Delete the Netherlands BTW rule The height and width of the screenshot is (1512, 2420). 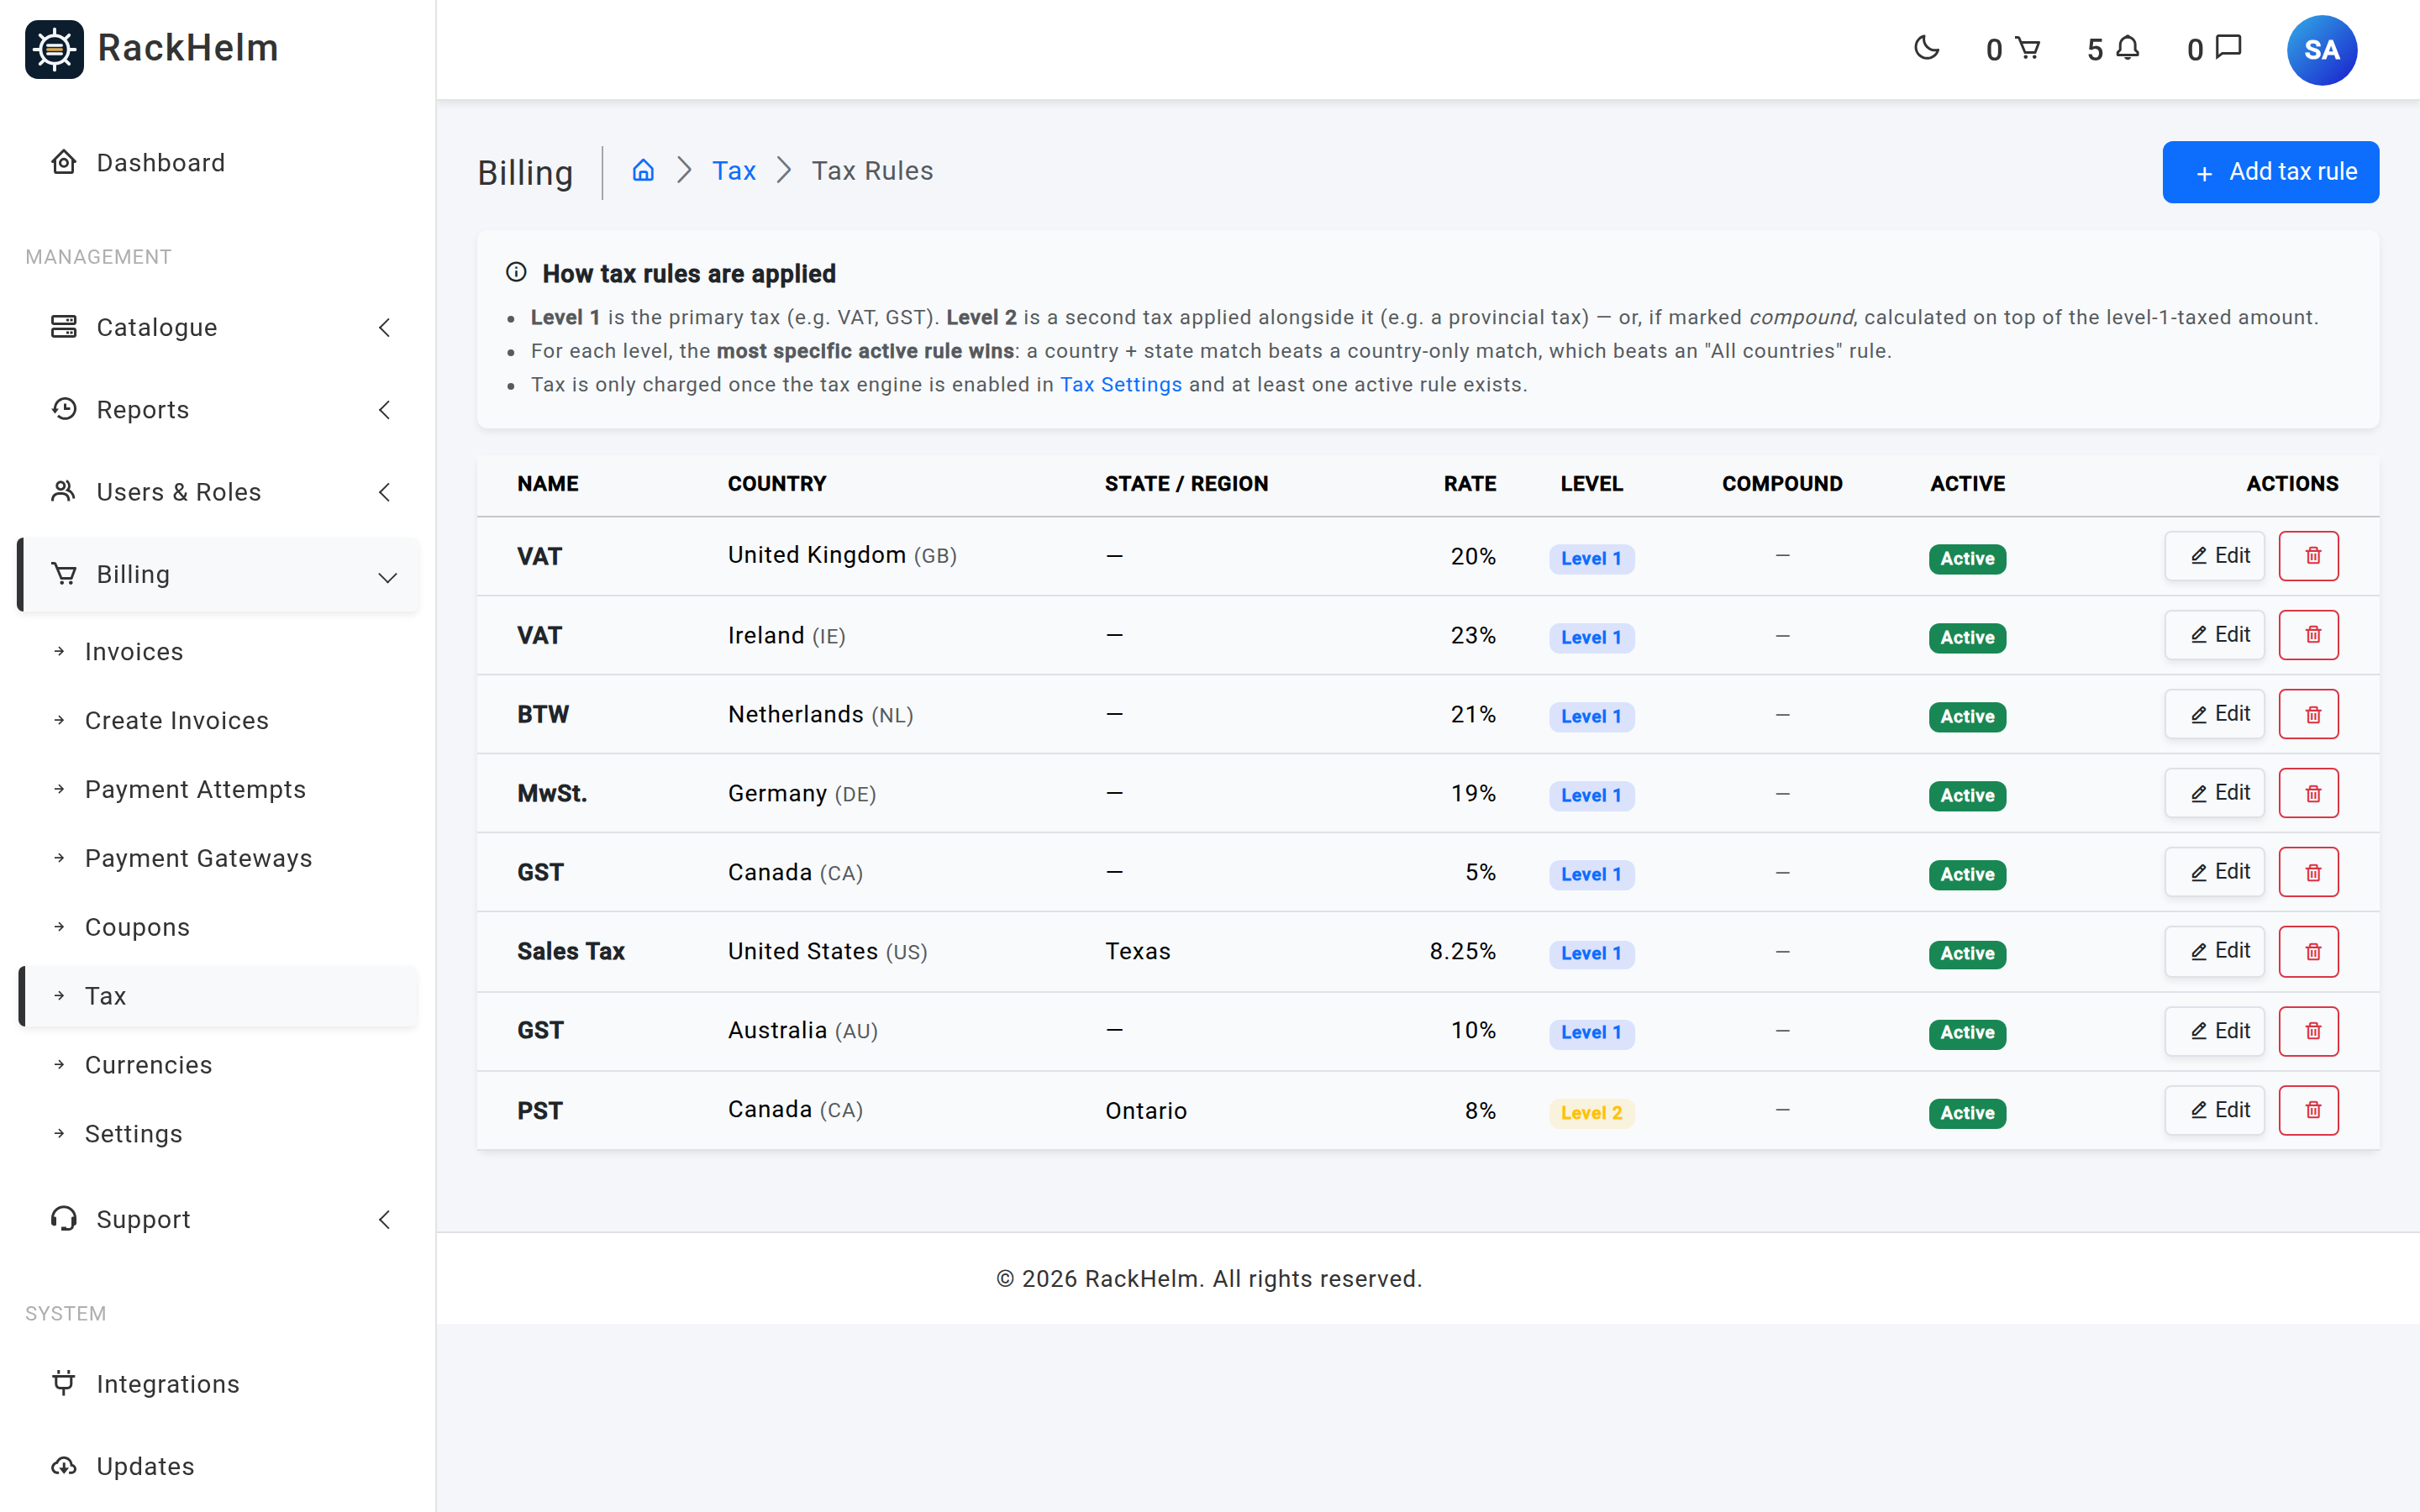tap(2309, 714)
